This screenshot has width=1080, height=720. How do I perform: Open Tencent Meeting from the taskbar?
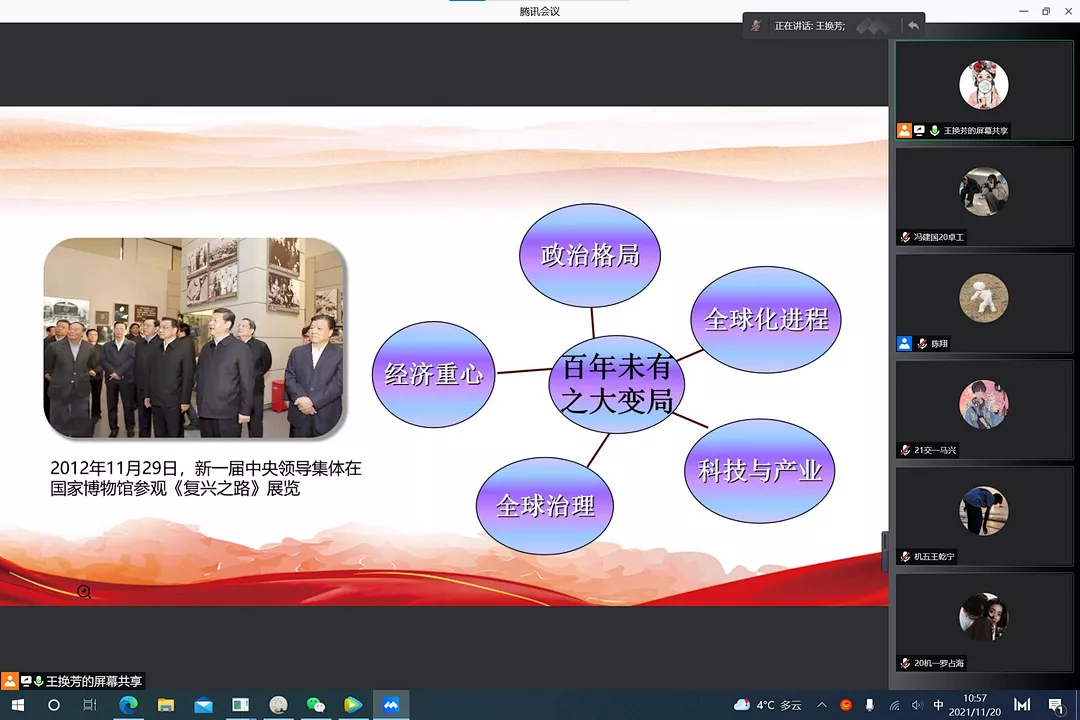[x=391, y=705]
